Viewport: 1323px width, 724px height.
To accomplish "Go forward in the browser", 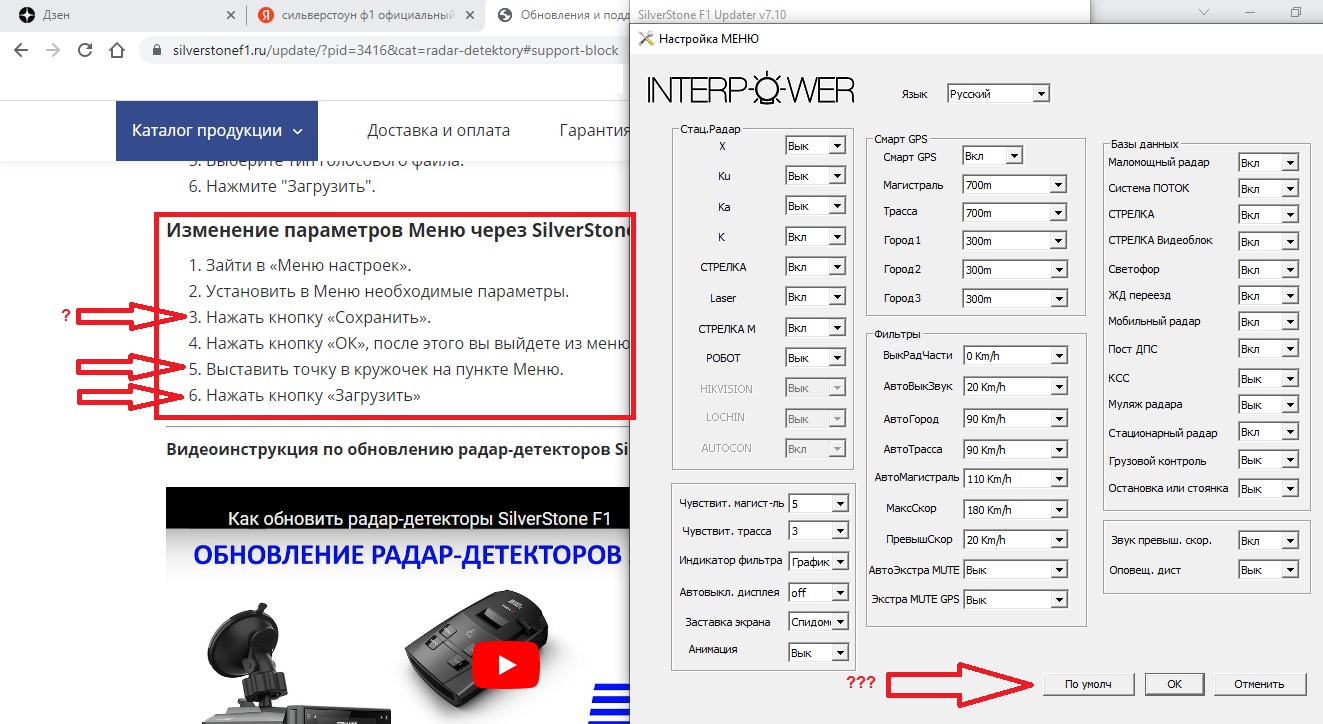I will pos(53,50).
